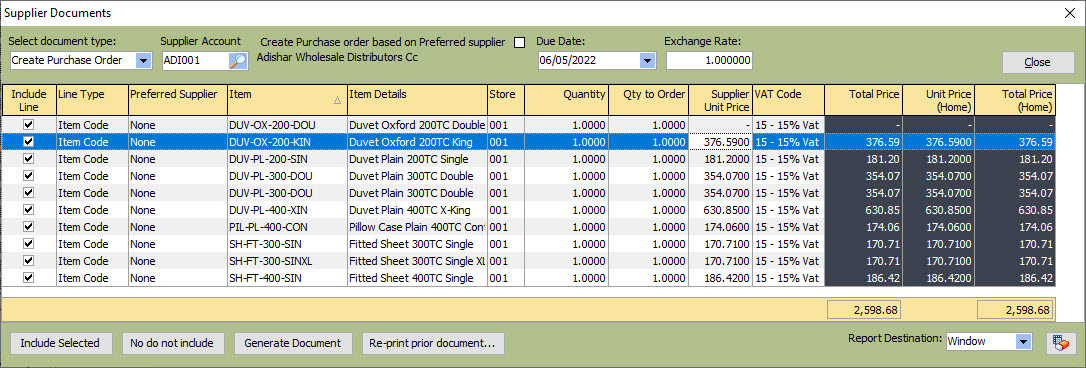Image resolution: width=1086 pixels, height=368 pixels.
Task: Select item cell DUV-PL-400-XIN
Action: click(x=287, y=210)
